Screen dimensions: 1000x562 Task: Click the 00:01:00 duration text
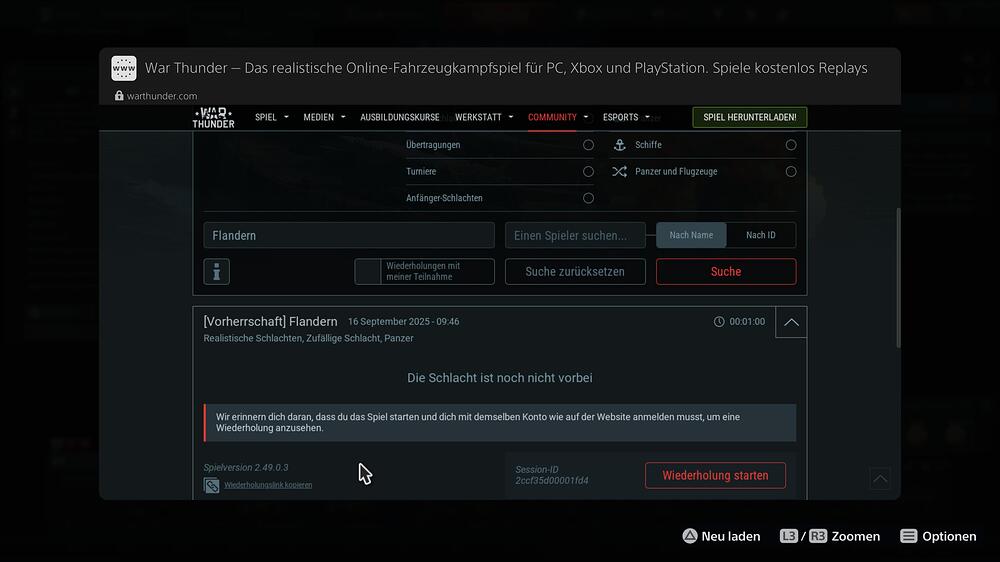pyautogui.click(x=747, y=322)
